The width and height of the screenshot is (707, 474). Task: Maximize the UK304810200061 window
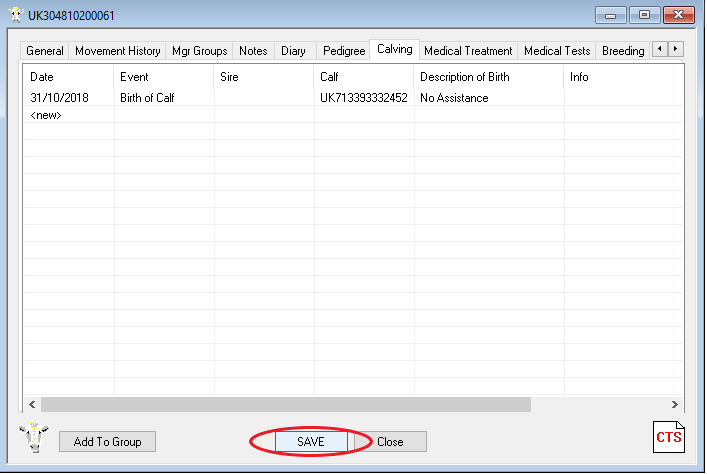pyautogui.click(x=644, y=15)
